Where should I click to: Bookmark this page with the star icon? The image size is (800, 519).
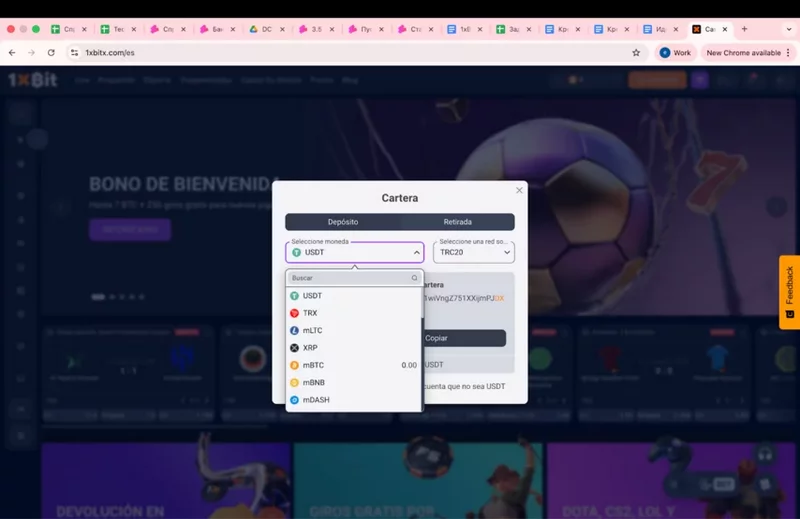point(636,52)
